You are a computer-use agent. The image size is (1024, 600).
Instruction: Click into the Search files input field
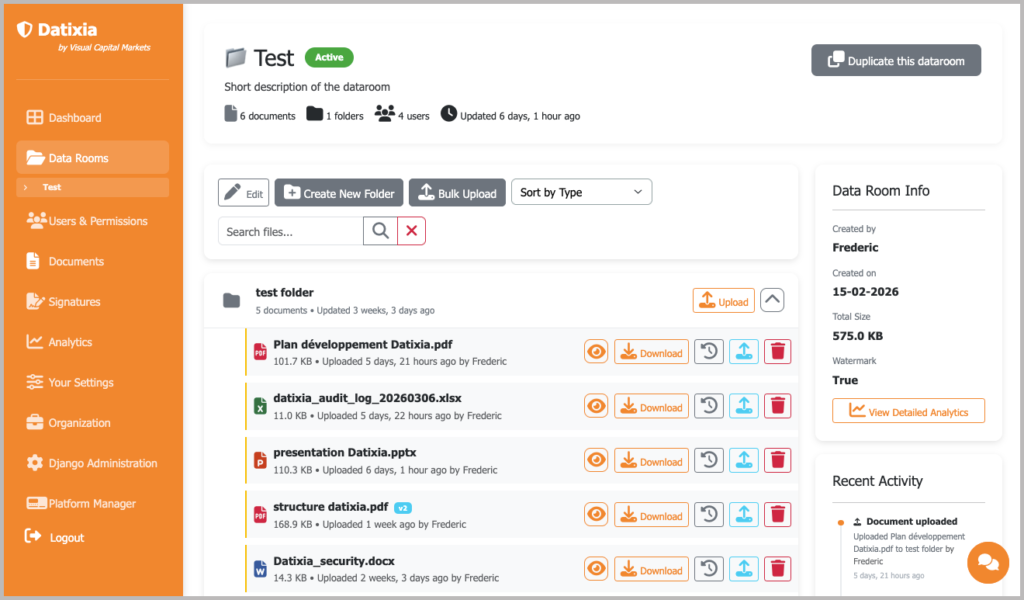290,231
